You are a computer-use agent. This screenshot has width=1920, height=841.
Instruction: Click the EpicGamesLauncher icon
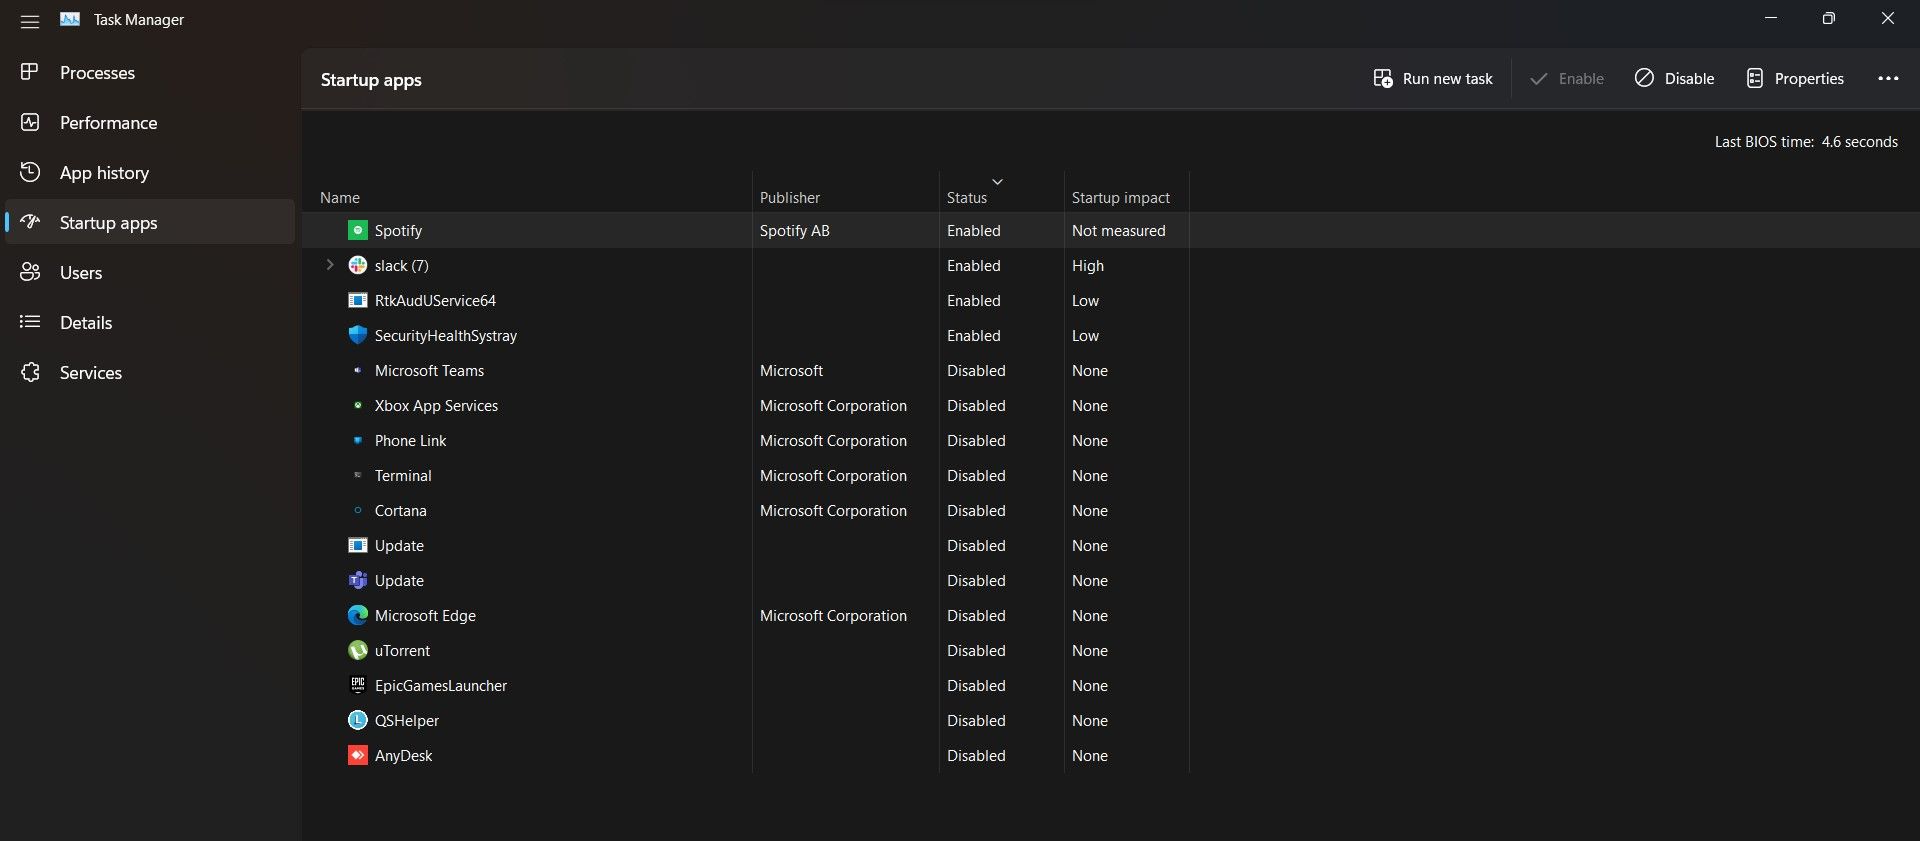pyautogui.click(x=358, y=685)
